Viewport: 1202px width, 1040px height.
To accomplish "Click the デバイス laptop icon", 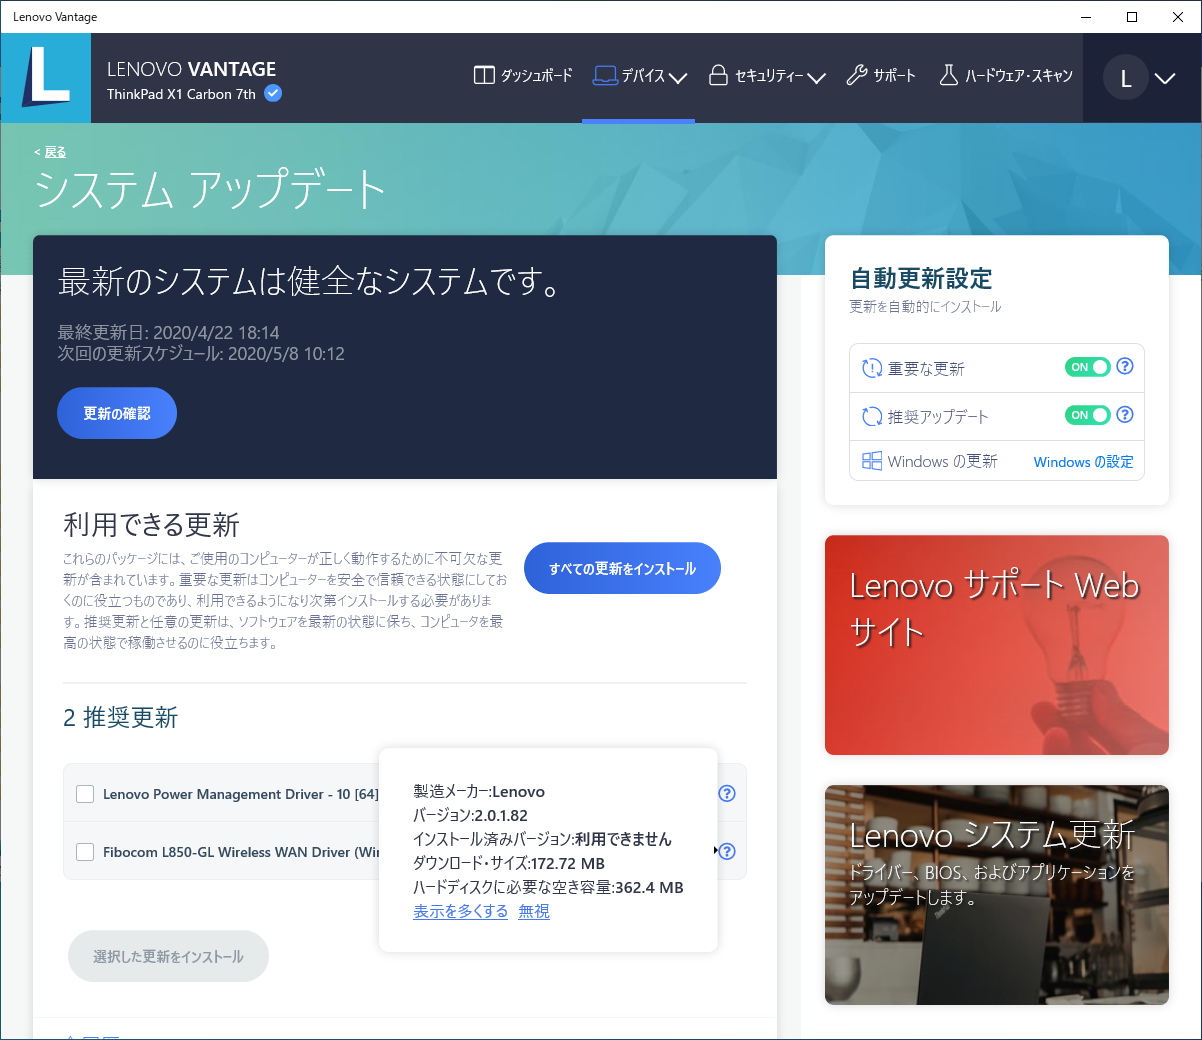I will tap(605, 75).
